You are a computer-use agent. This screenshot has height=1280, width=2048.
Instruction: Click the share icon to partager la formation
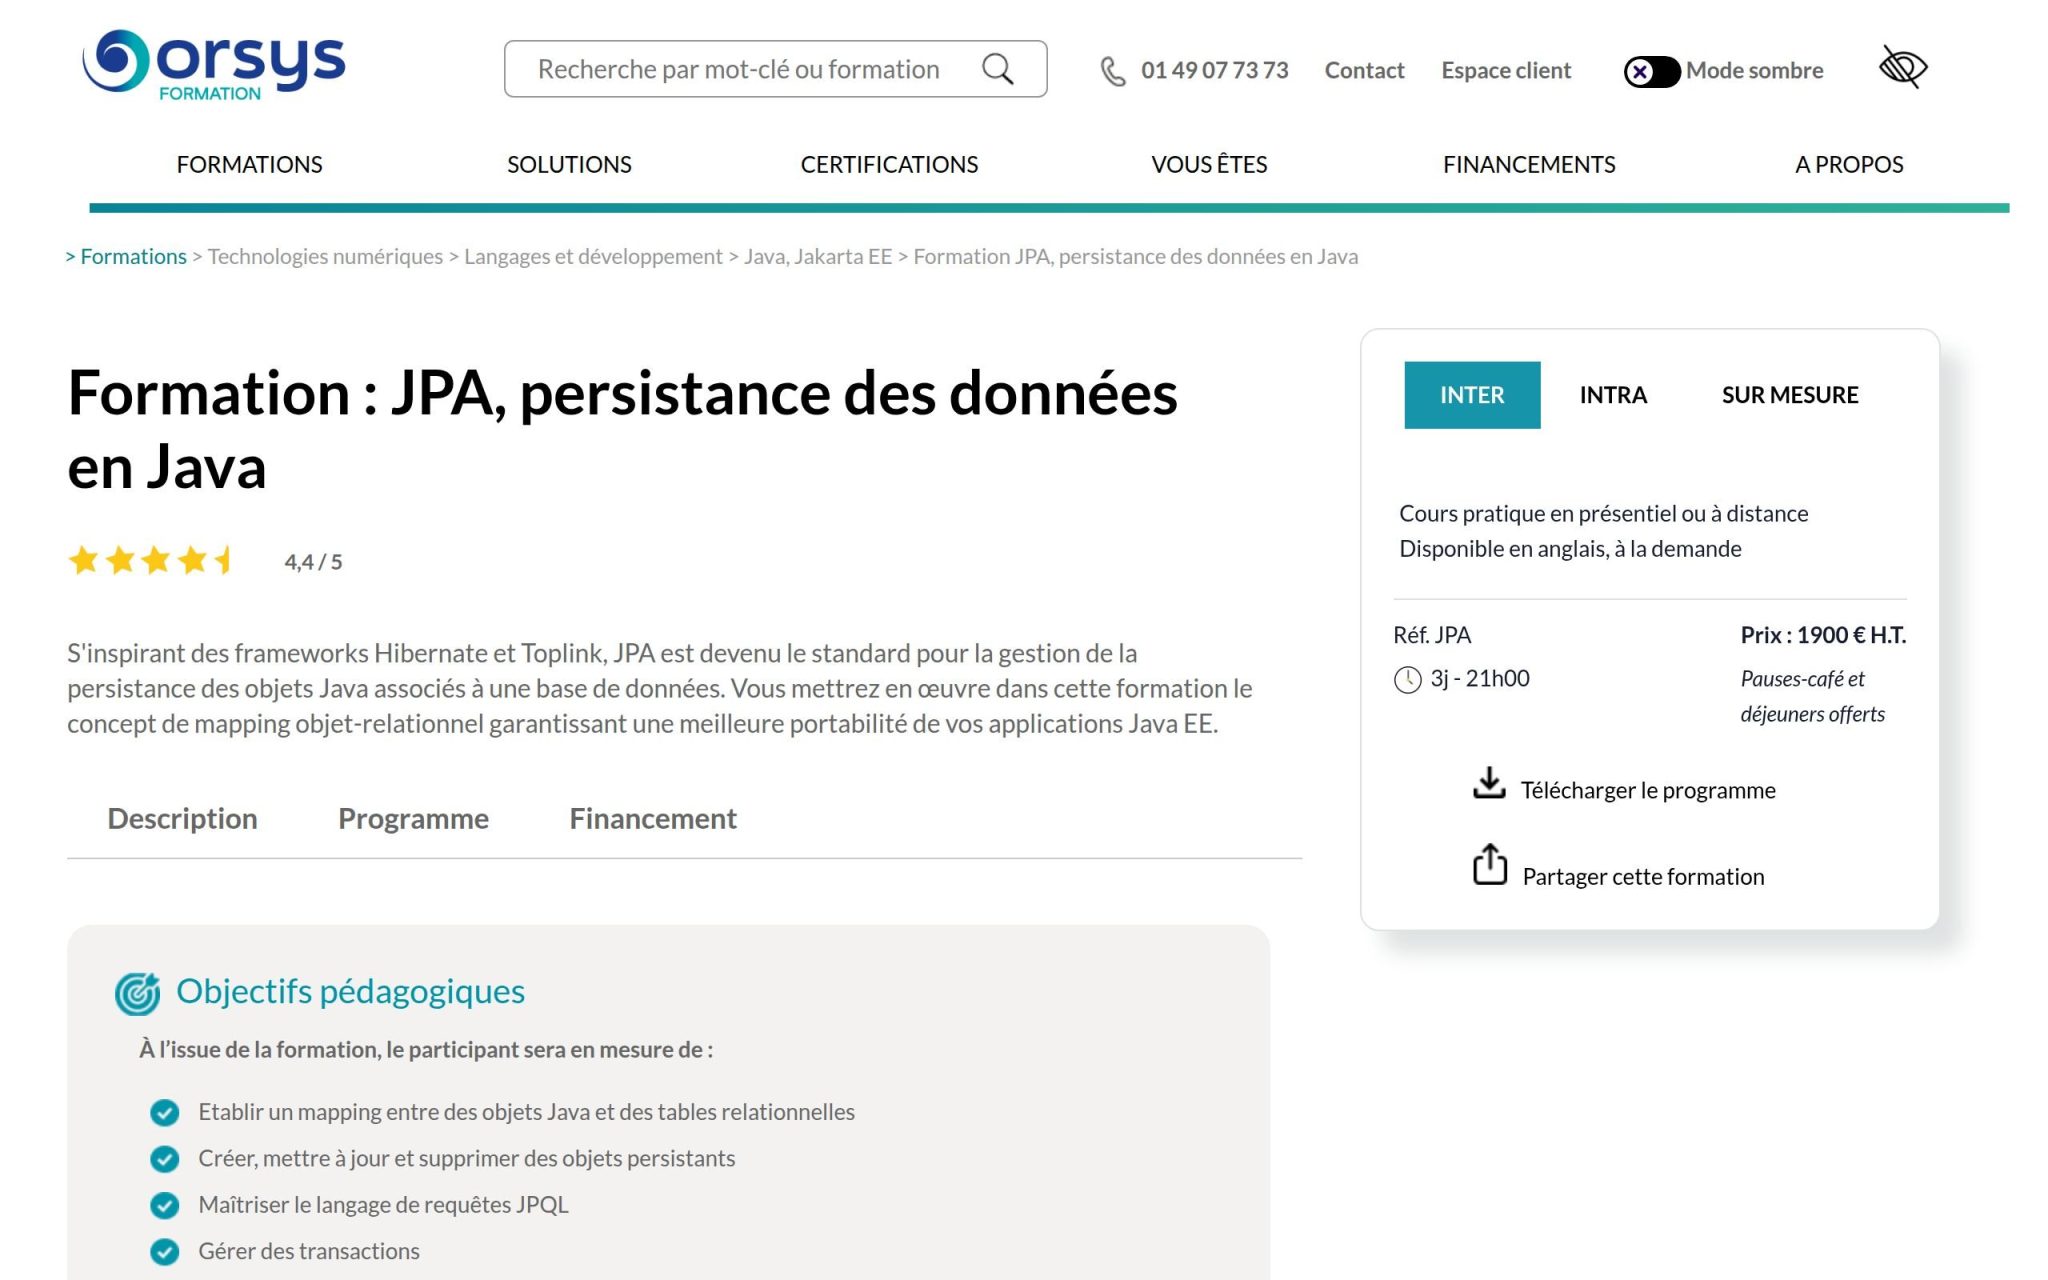1489,866
